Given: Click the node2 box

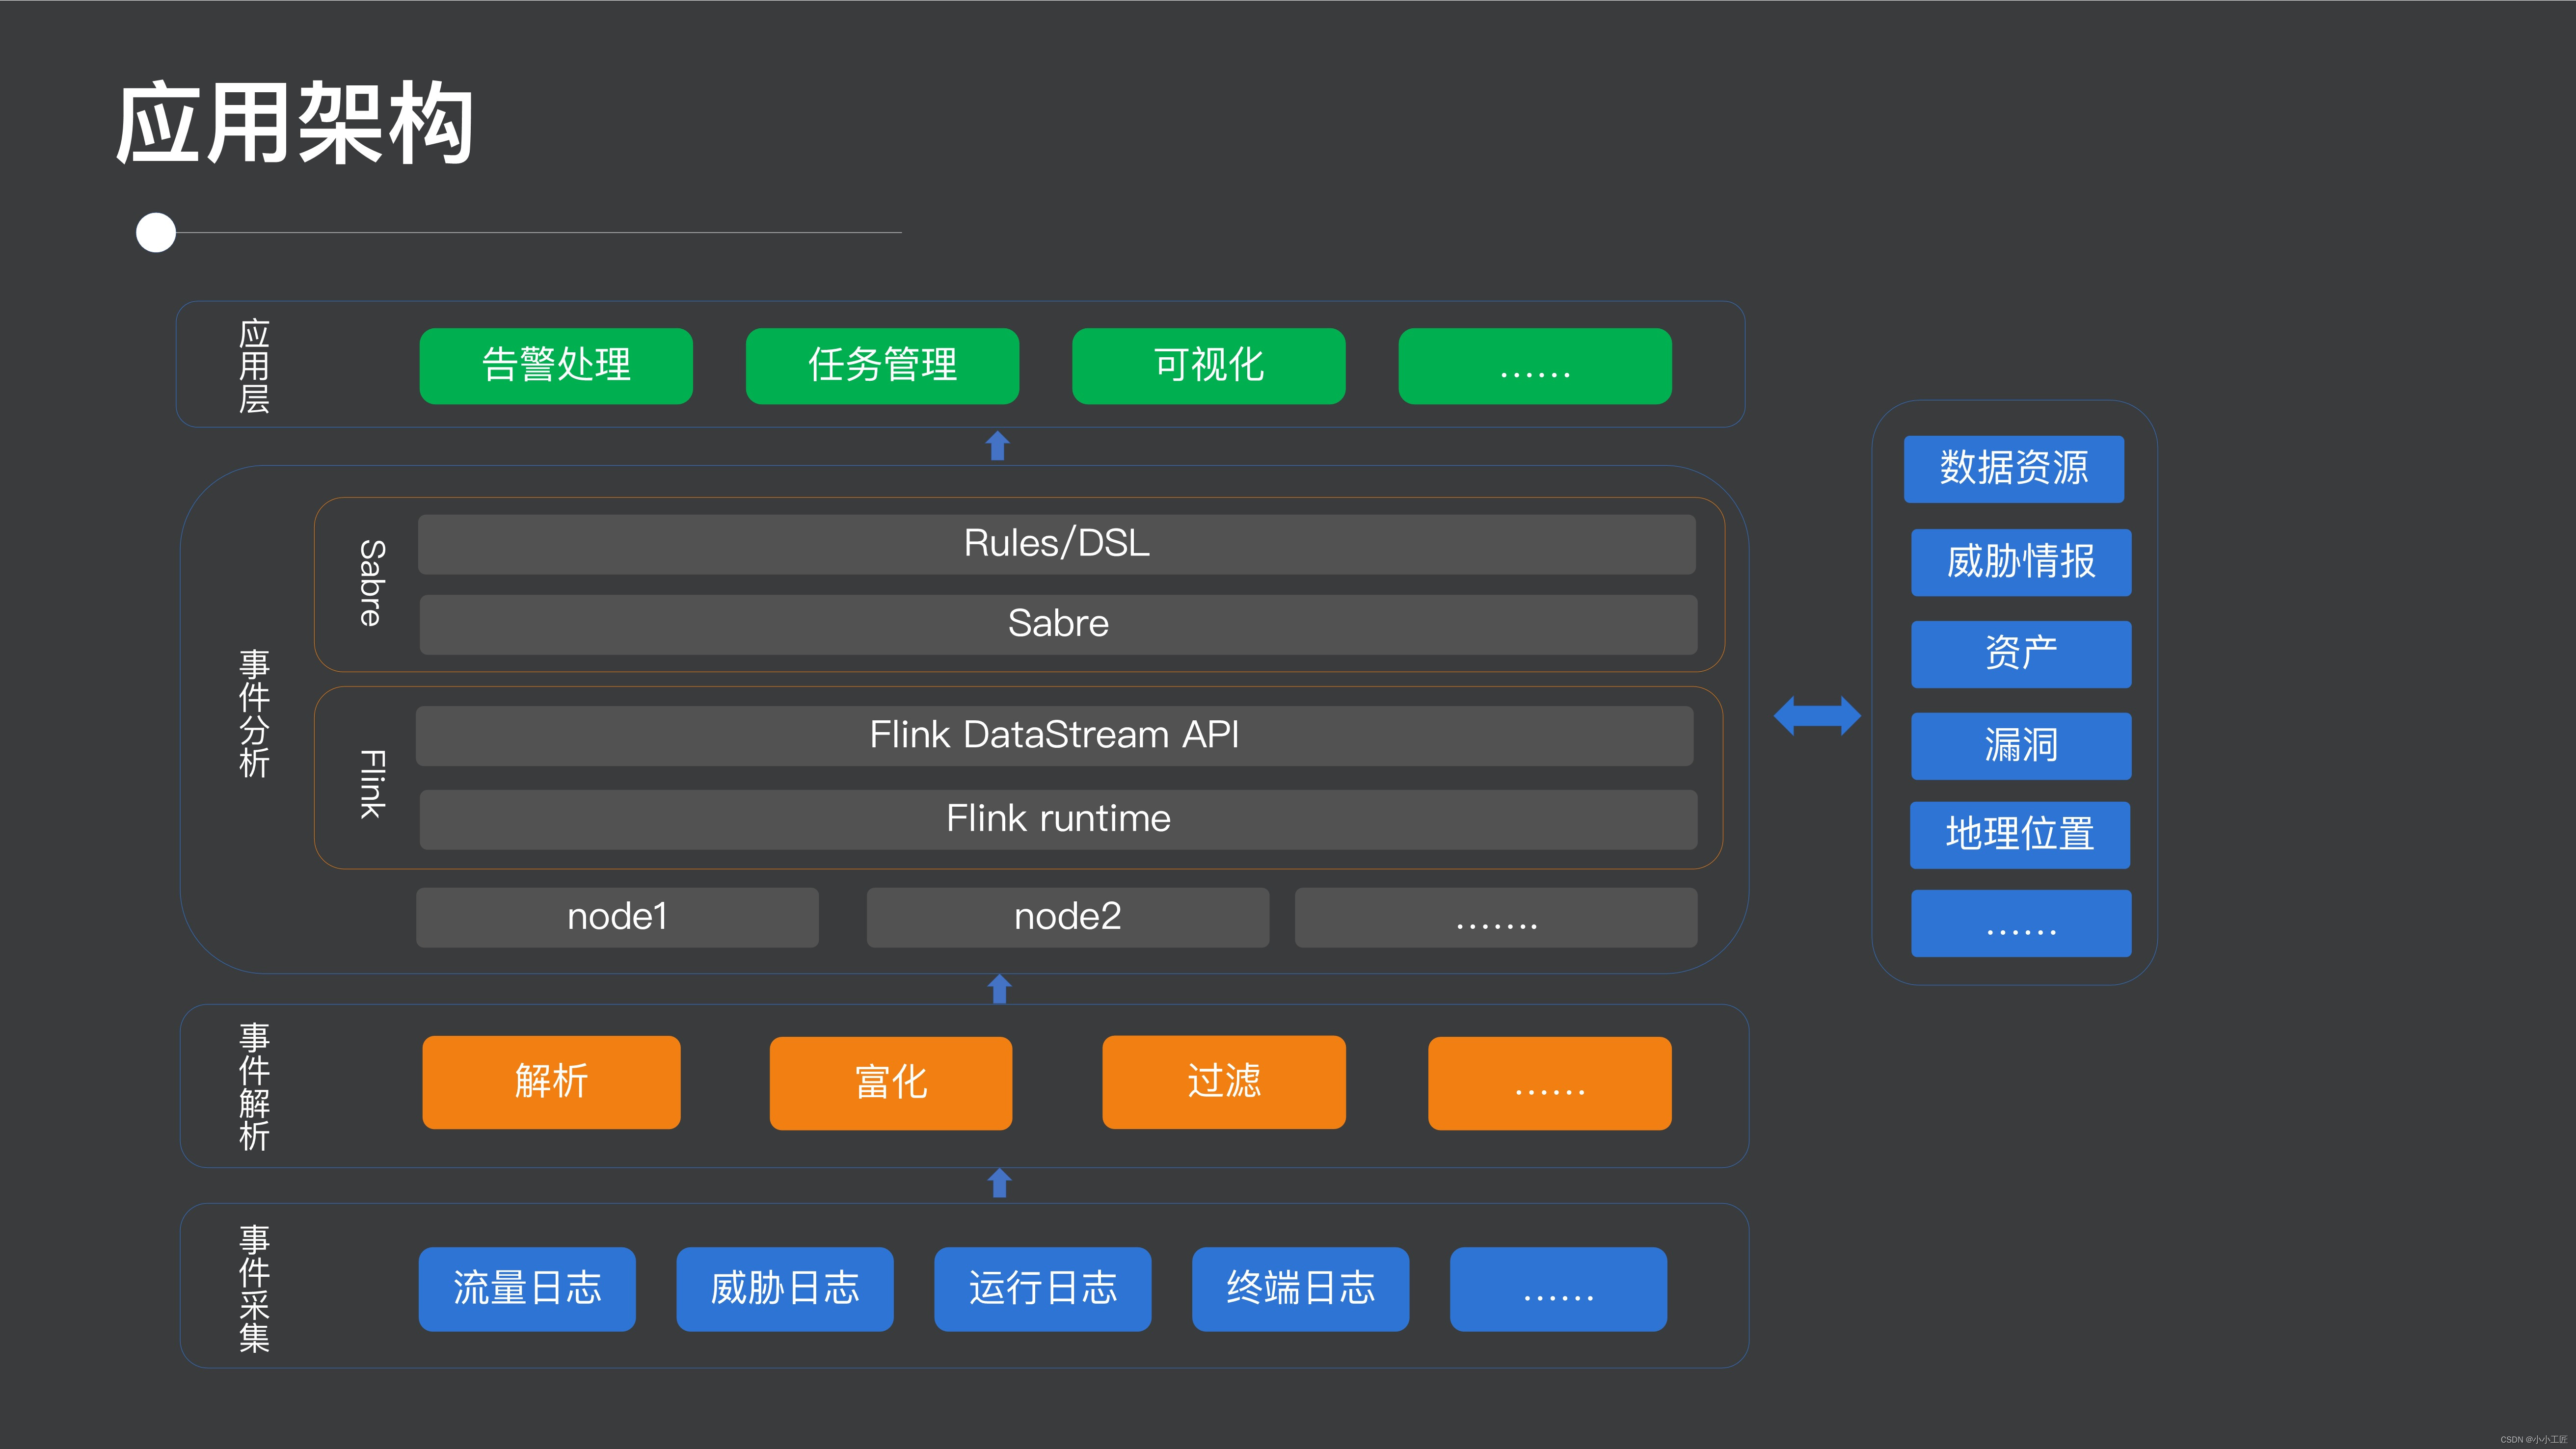Looking at the screenshot, I should tap(1068, 918).
